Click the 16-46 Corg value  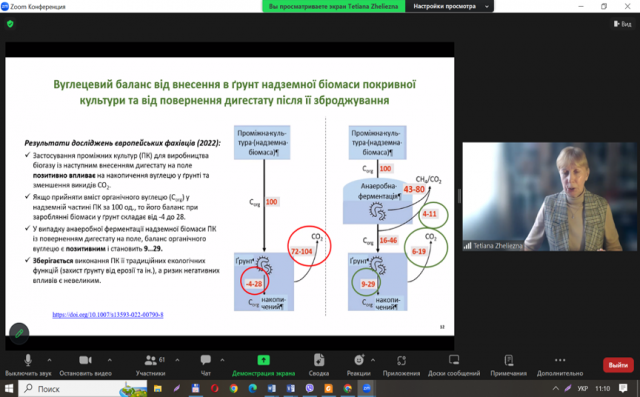(x=388, y=240)
